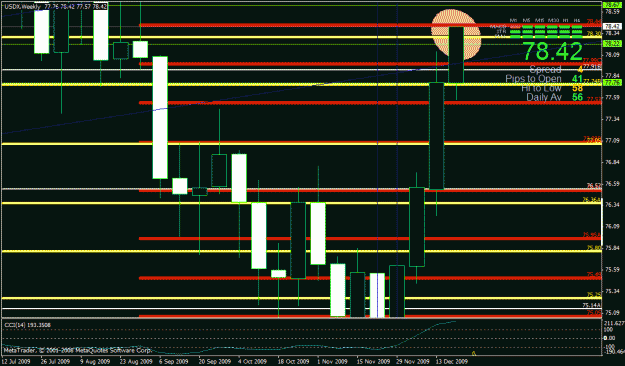Click the 78.34 price axis label

click(612, 33)
